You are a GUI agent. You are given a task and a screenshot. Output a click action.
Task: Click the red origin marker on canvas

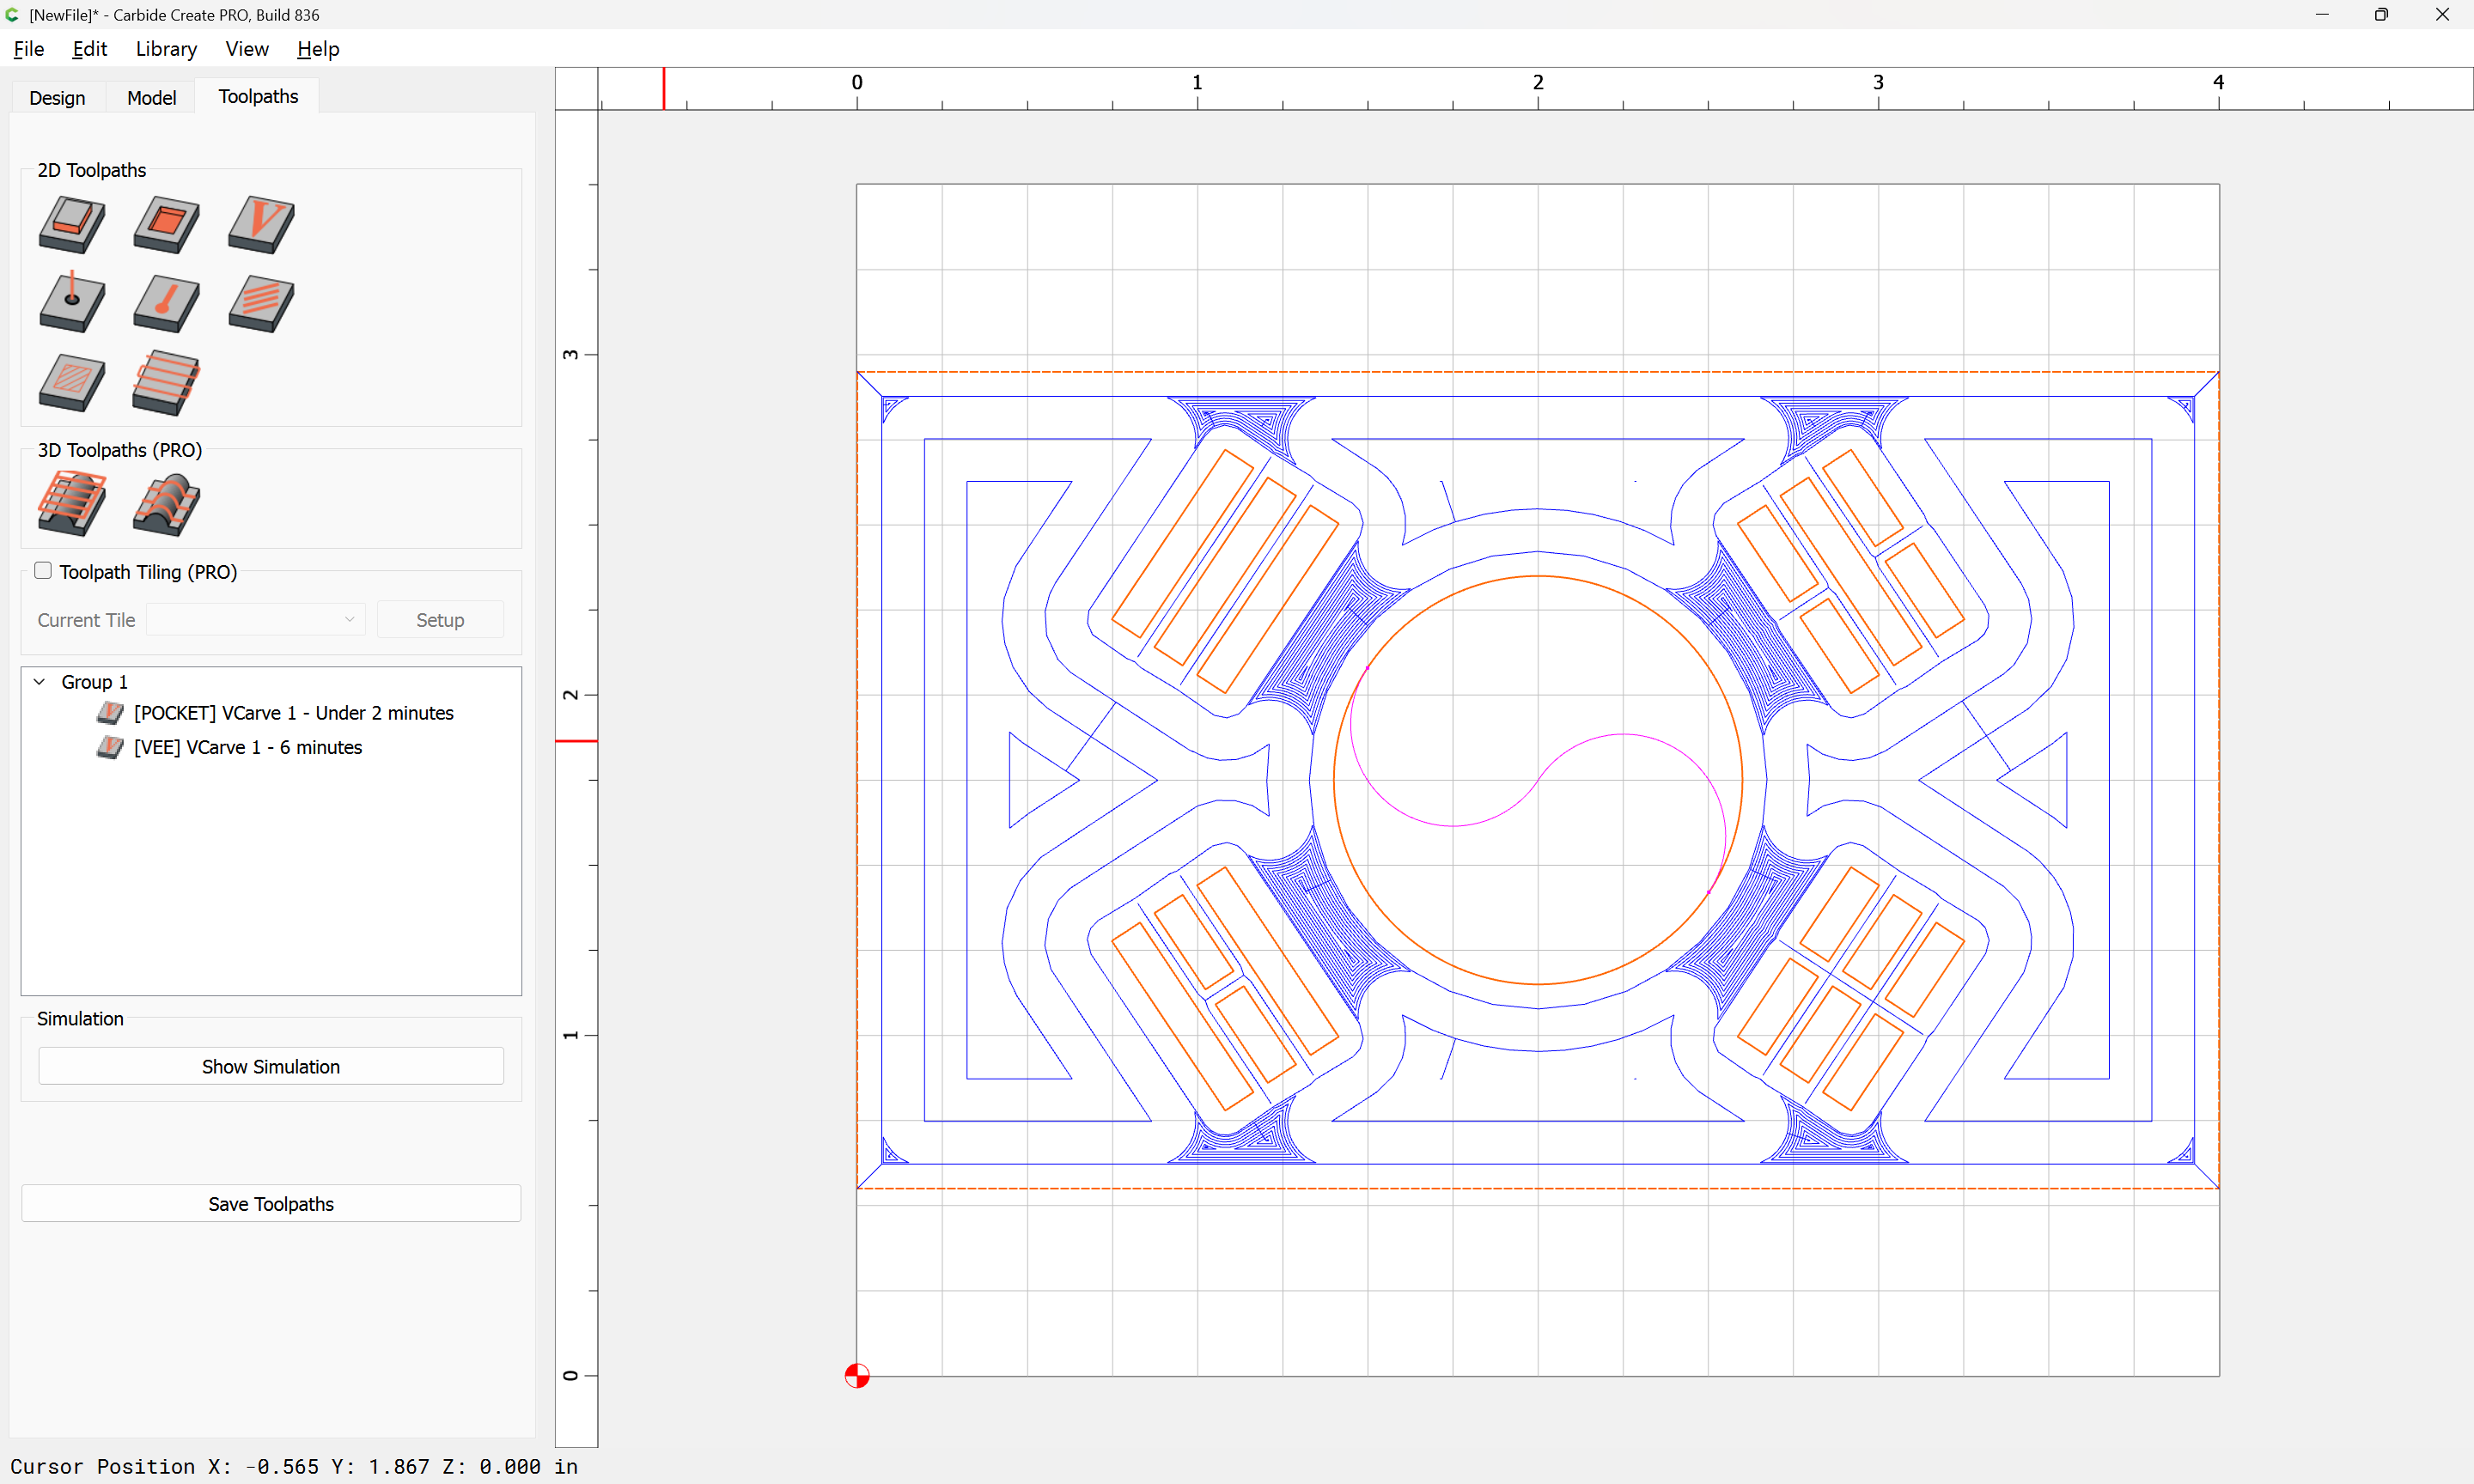[857, 1376]
